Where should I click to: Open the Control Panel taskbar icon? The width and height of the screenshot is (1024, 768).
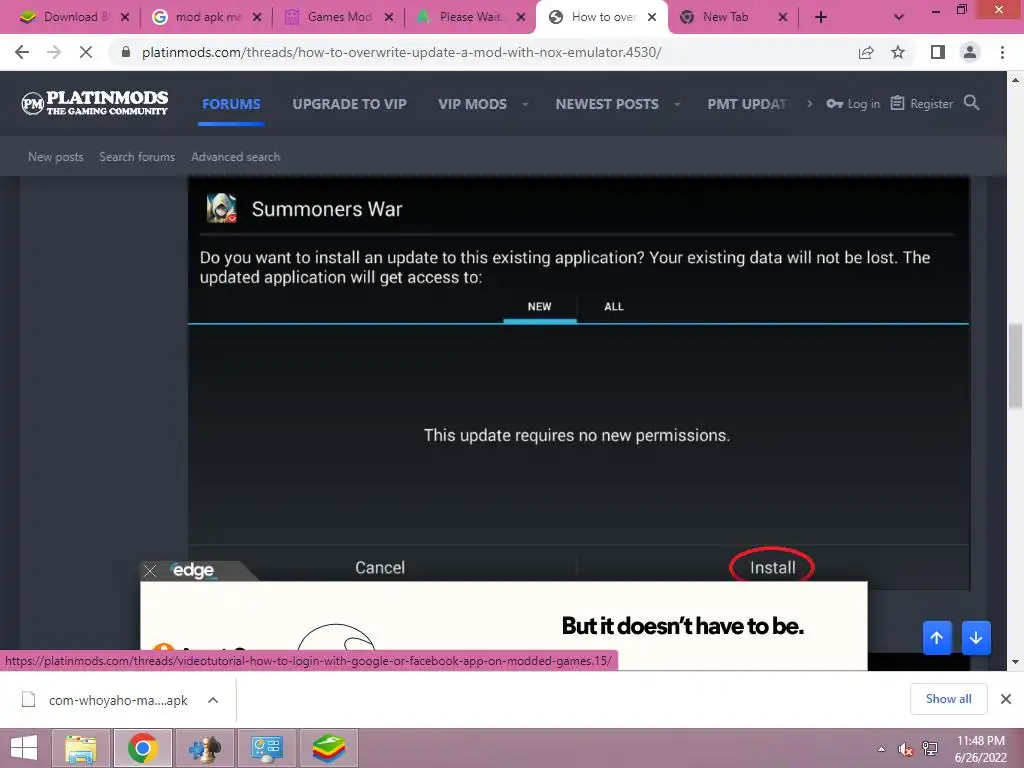tap(266, 748)
